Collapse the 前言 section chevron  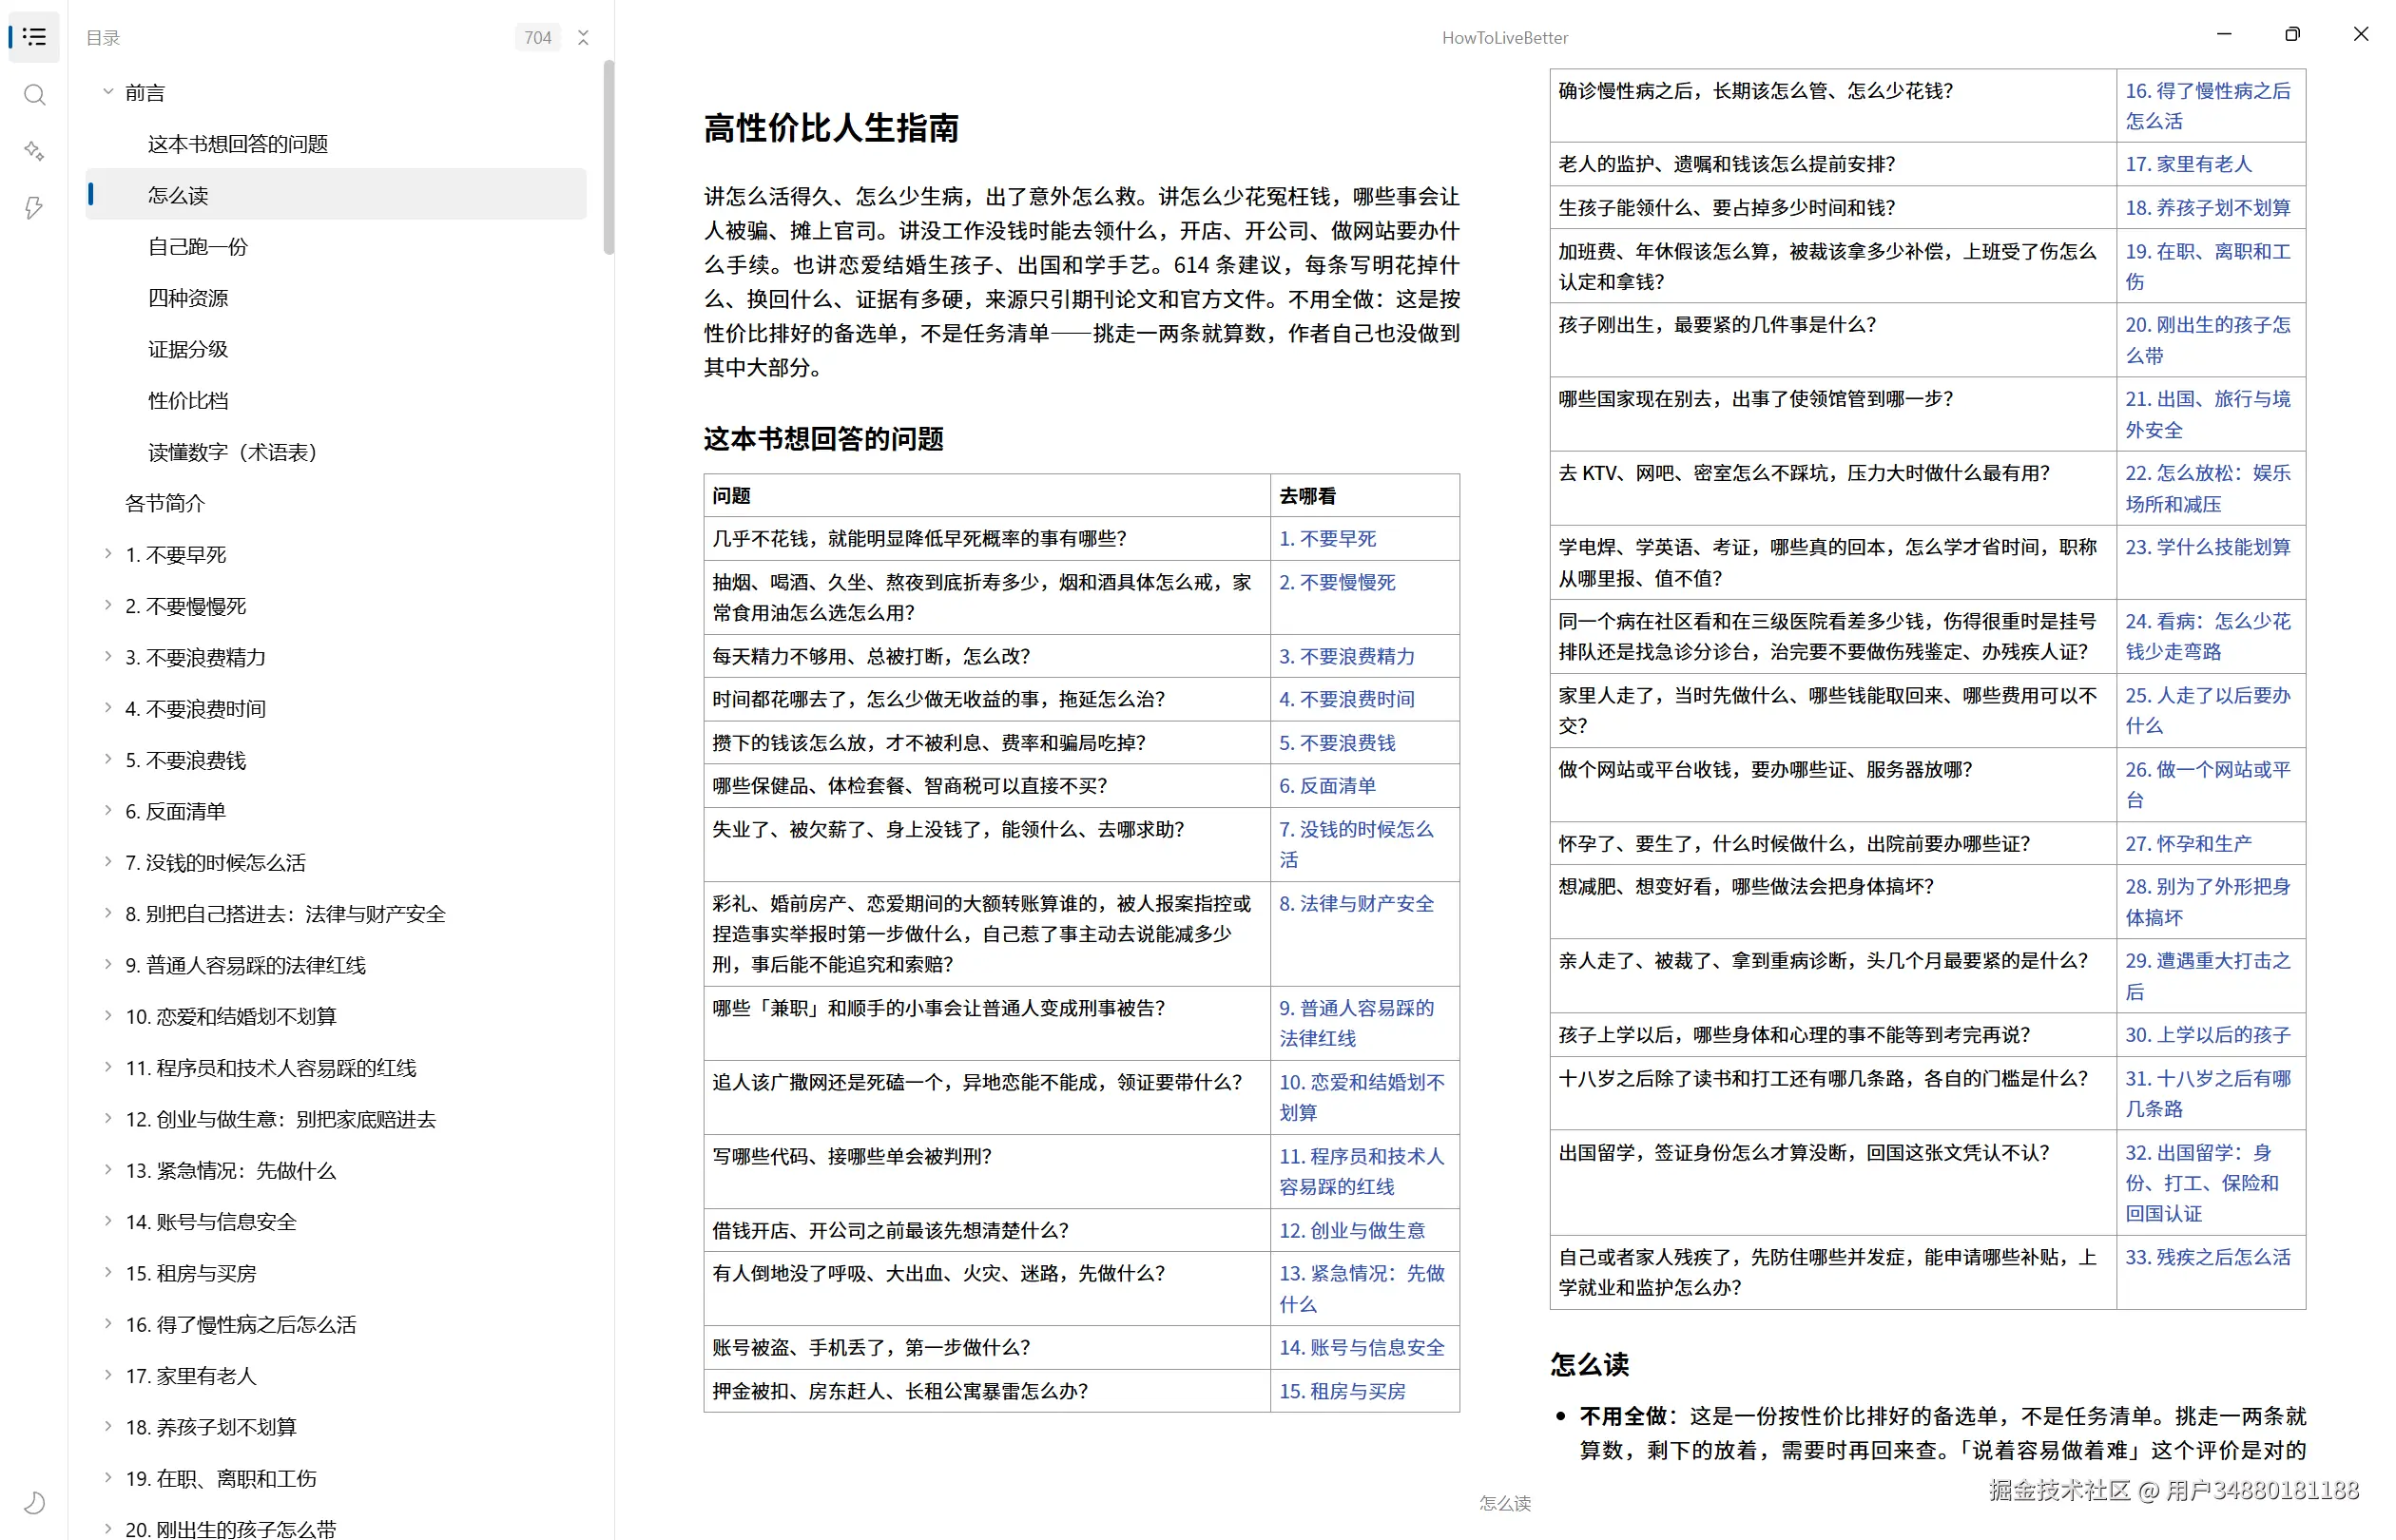click(x=108, y=92)
